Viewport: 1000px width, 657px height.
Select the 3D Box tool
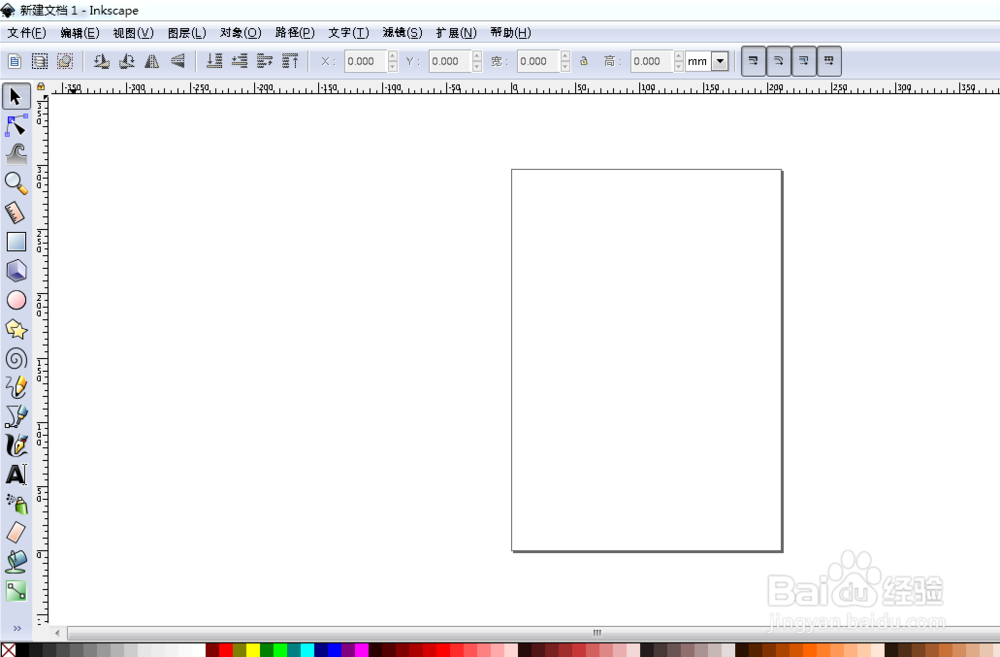point(16,271)
